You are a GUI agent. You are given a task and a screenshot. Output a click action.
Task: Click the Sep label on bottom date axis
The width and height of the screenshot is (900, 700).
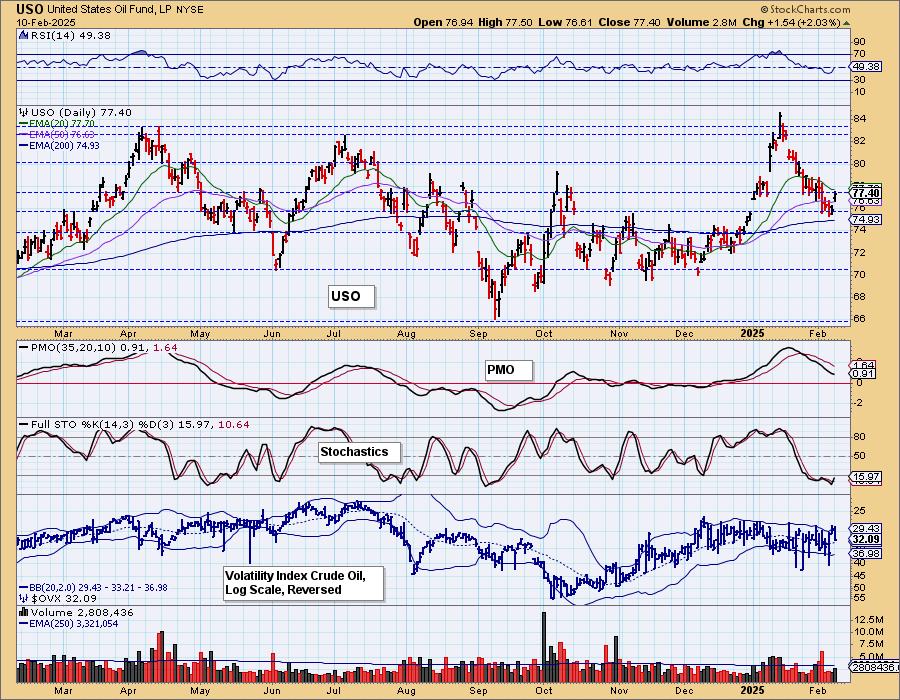pos(478,690)
